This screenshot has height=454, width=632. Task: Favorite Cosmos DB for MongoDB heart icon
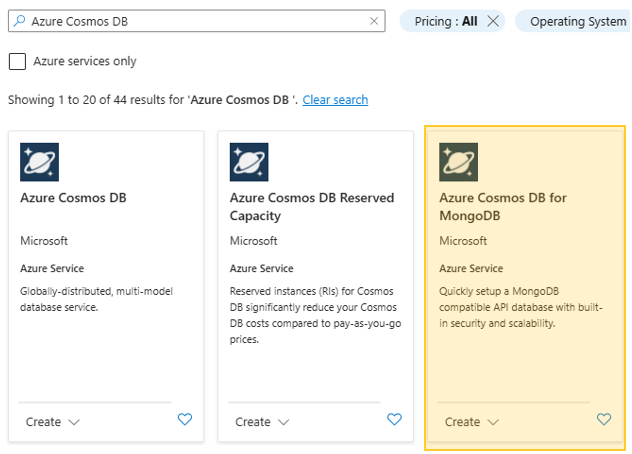(603, 420)
